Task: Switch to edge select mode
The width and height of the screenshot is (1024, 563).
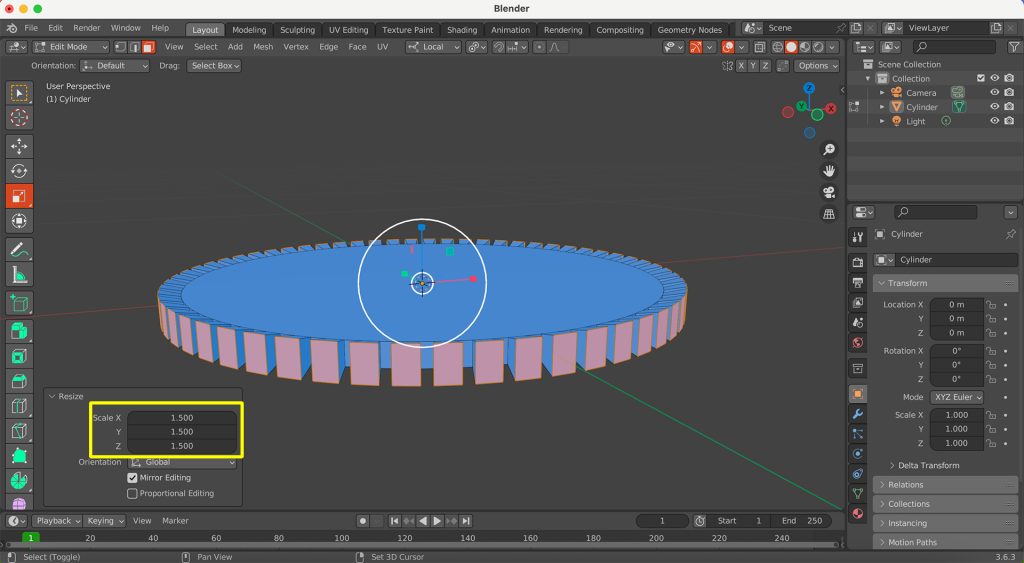Action: pyautogui.click(x=135, y=47)
